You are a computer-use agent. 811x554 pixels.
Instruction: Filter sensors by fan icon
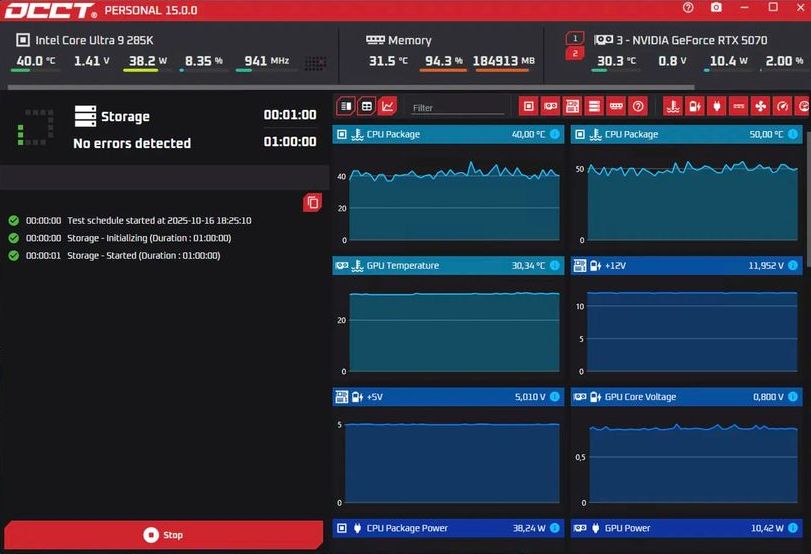click(x=760, y=106)
